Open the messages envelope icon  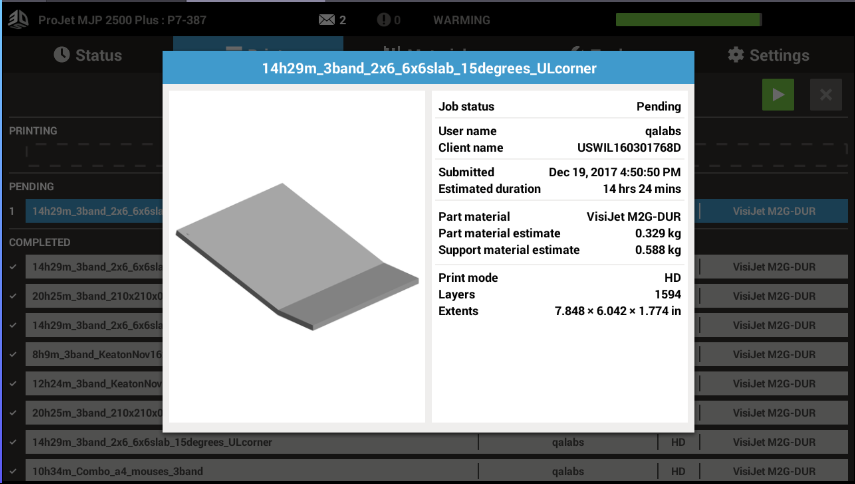click(326, 20)
